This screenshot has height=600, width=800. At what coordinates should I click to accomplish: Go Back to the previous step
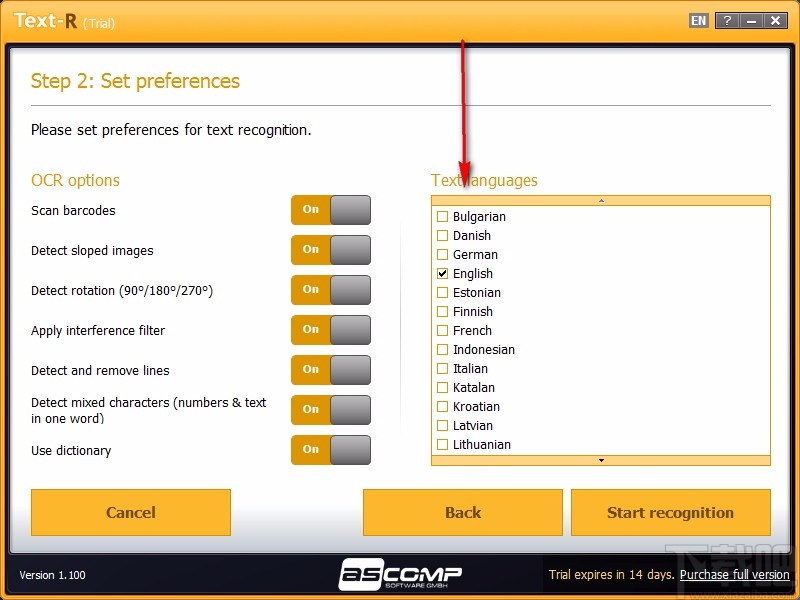(x=463, y=512)
